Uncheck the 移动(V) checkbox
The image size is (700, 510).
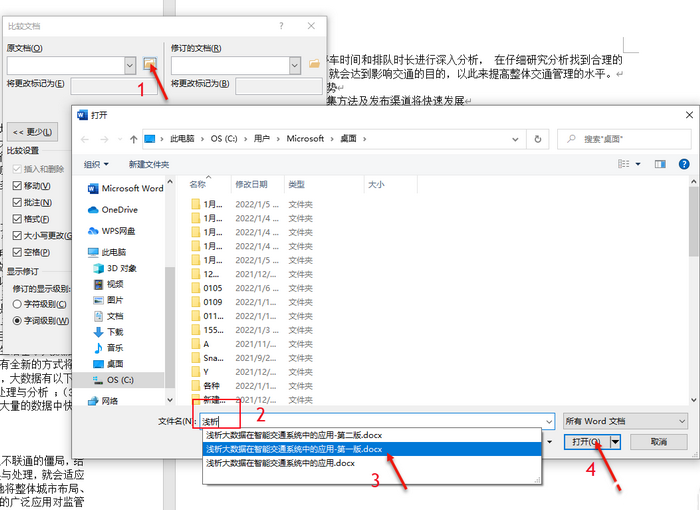[17, 186]
